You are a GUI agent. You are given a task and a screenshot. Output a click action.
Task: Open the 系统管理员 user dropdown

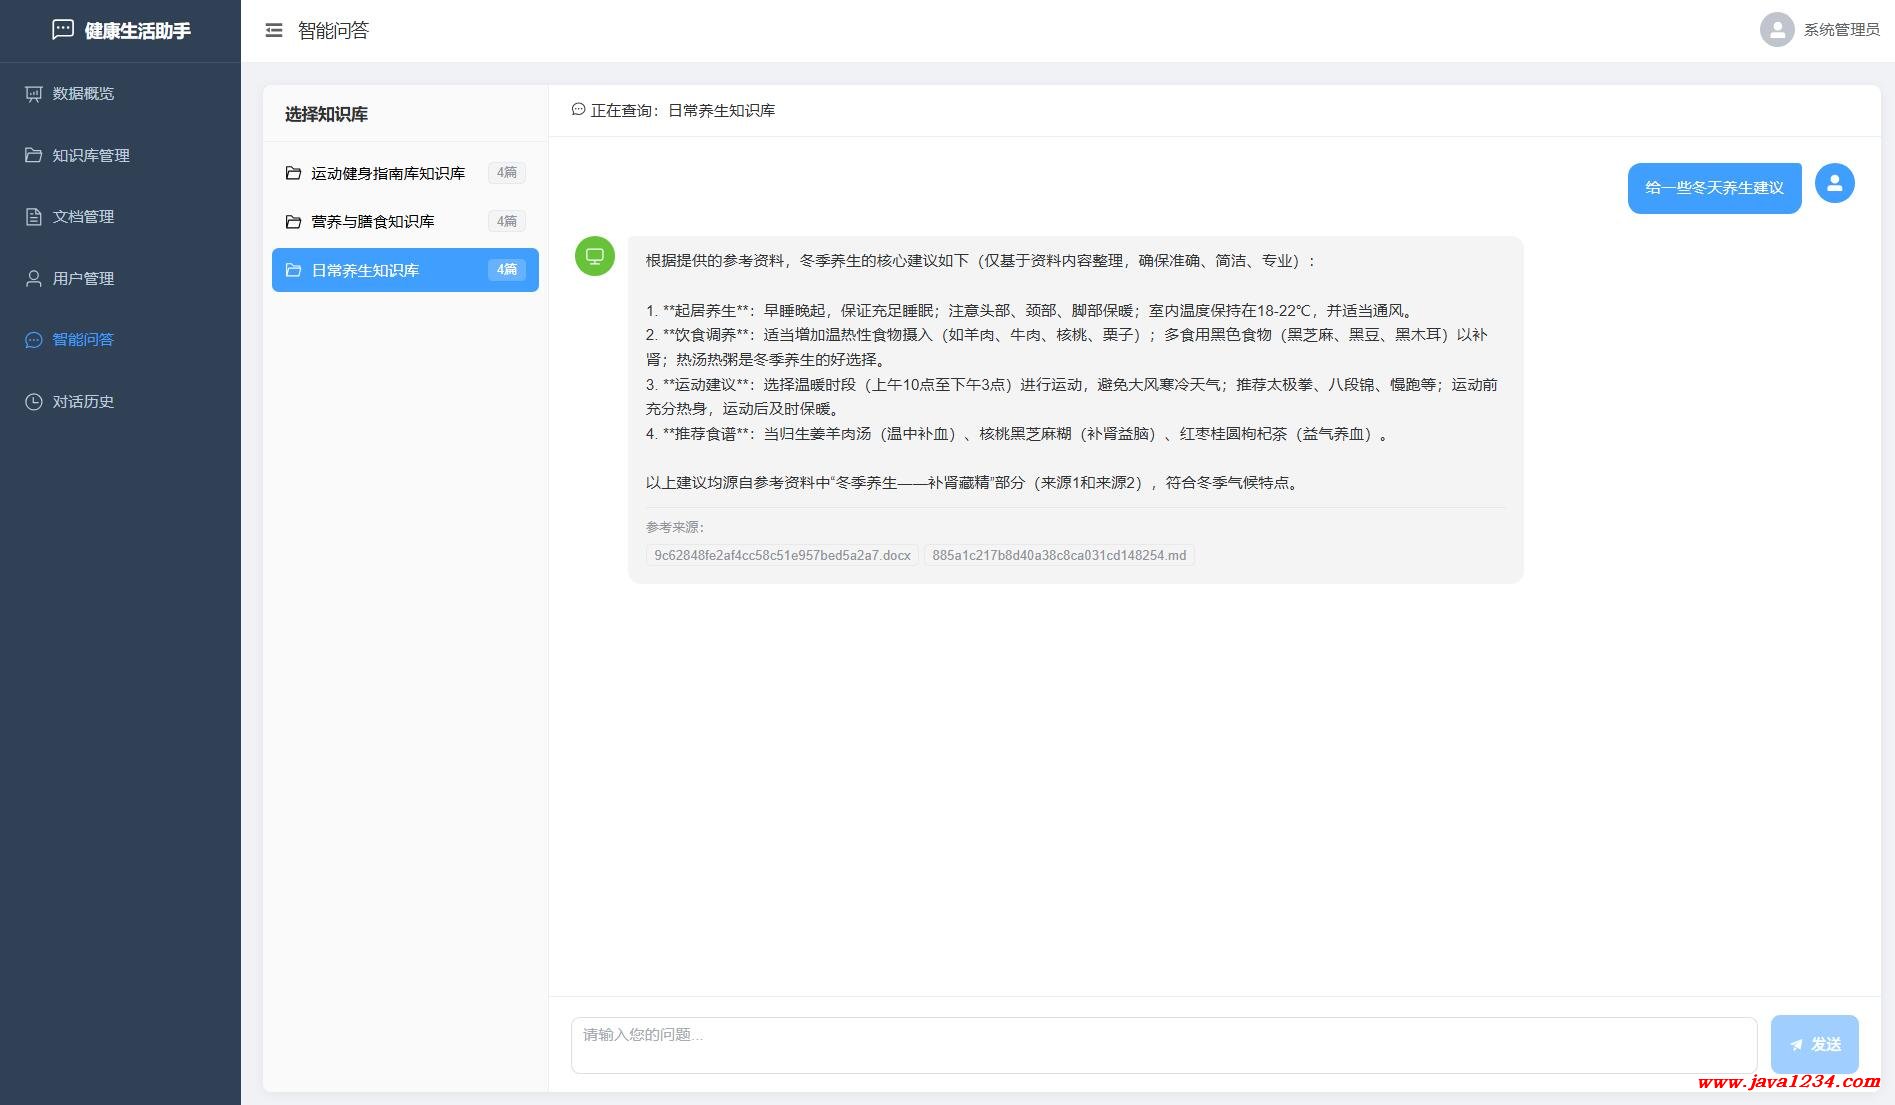pos(1840,30)
